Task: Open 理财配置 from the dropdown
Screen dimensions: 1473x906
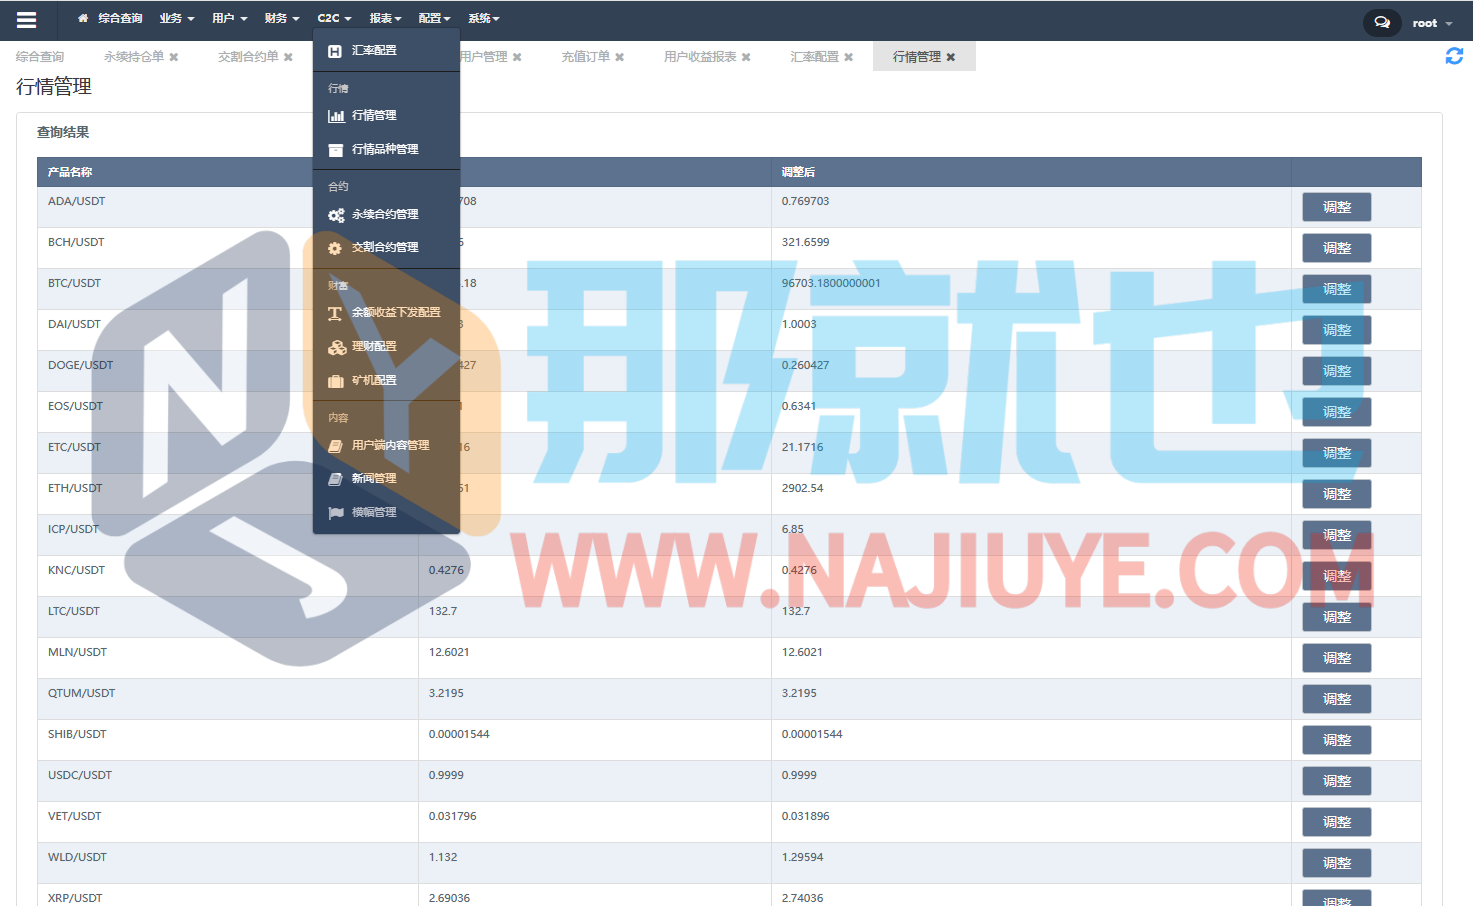Action: (x=374, y=346)
